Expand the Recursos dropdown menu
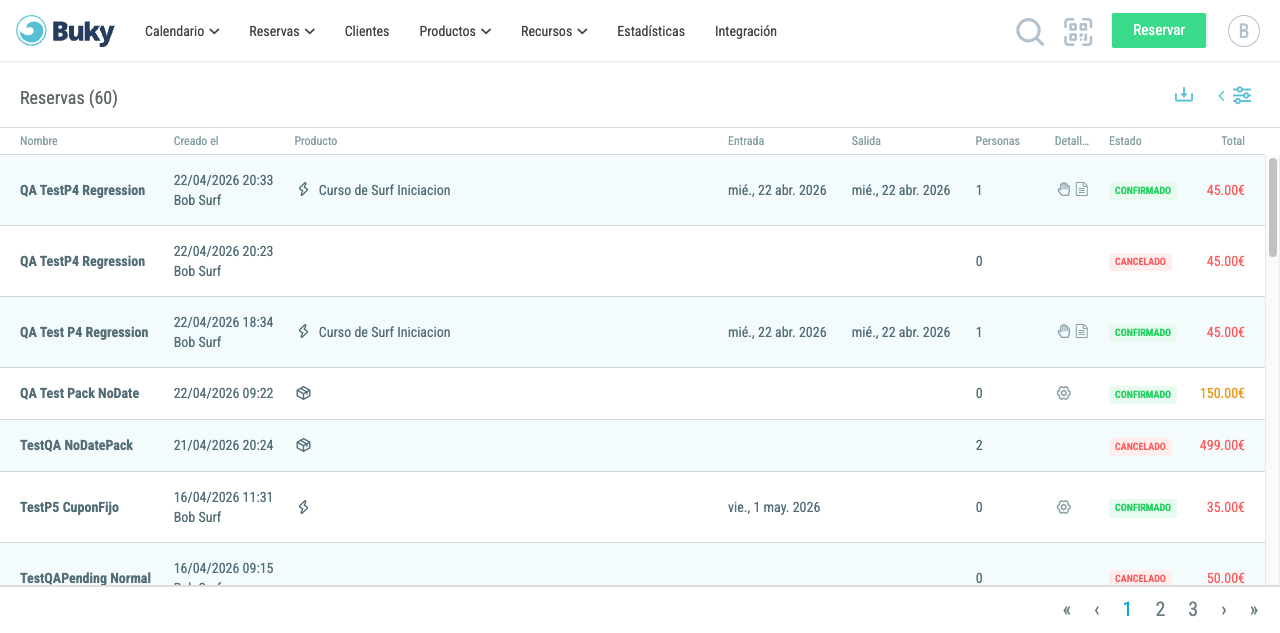The image size is (1280, 633). (554, 31)
